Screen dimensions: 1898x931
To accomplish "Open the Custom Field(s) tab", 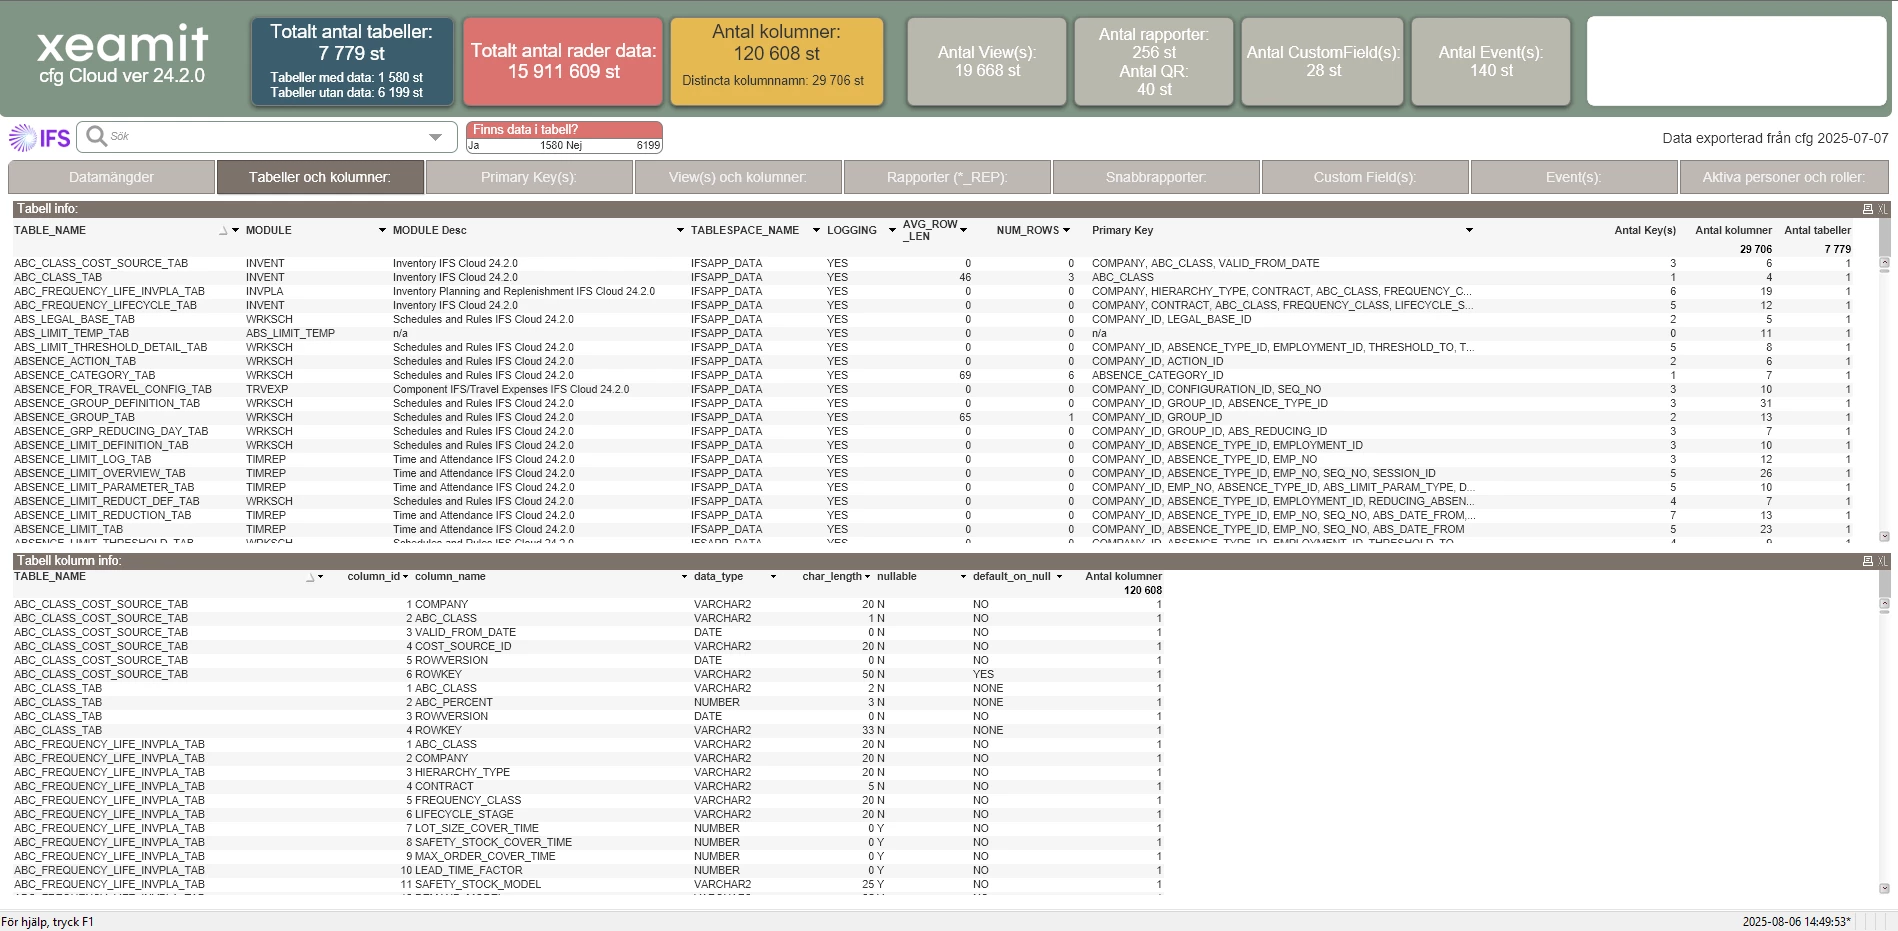I will point(1365,177).
